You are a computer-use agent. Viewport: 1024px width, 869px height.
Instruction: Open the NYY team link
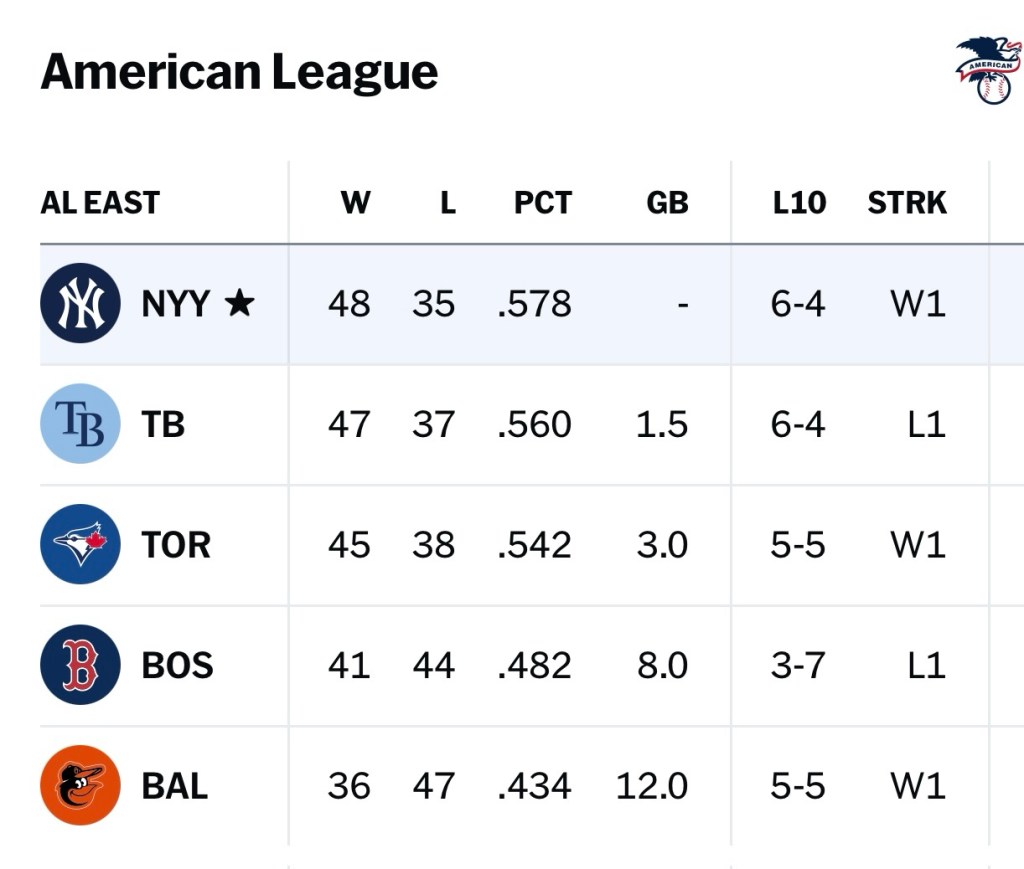(x=175, y=303)
